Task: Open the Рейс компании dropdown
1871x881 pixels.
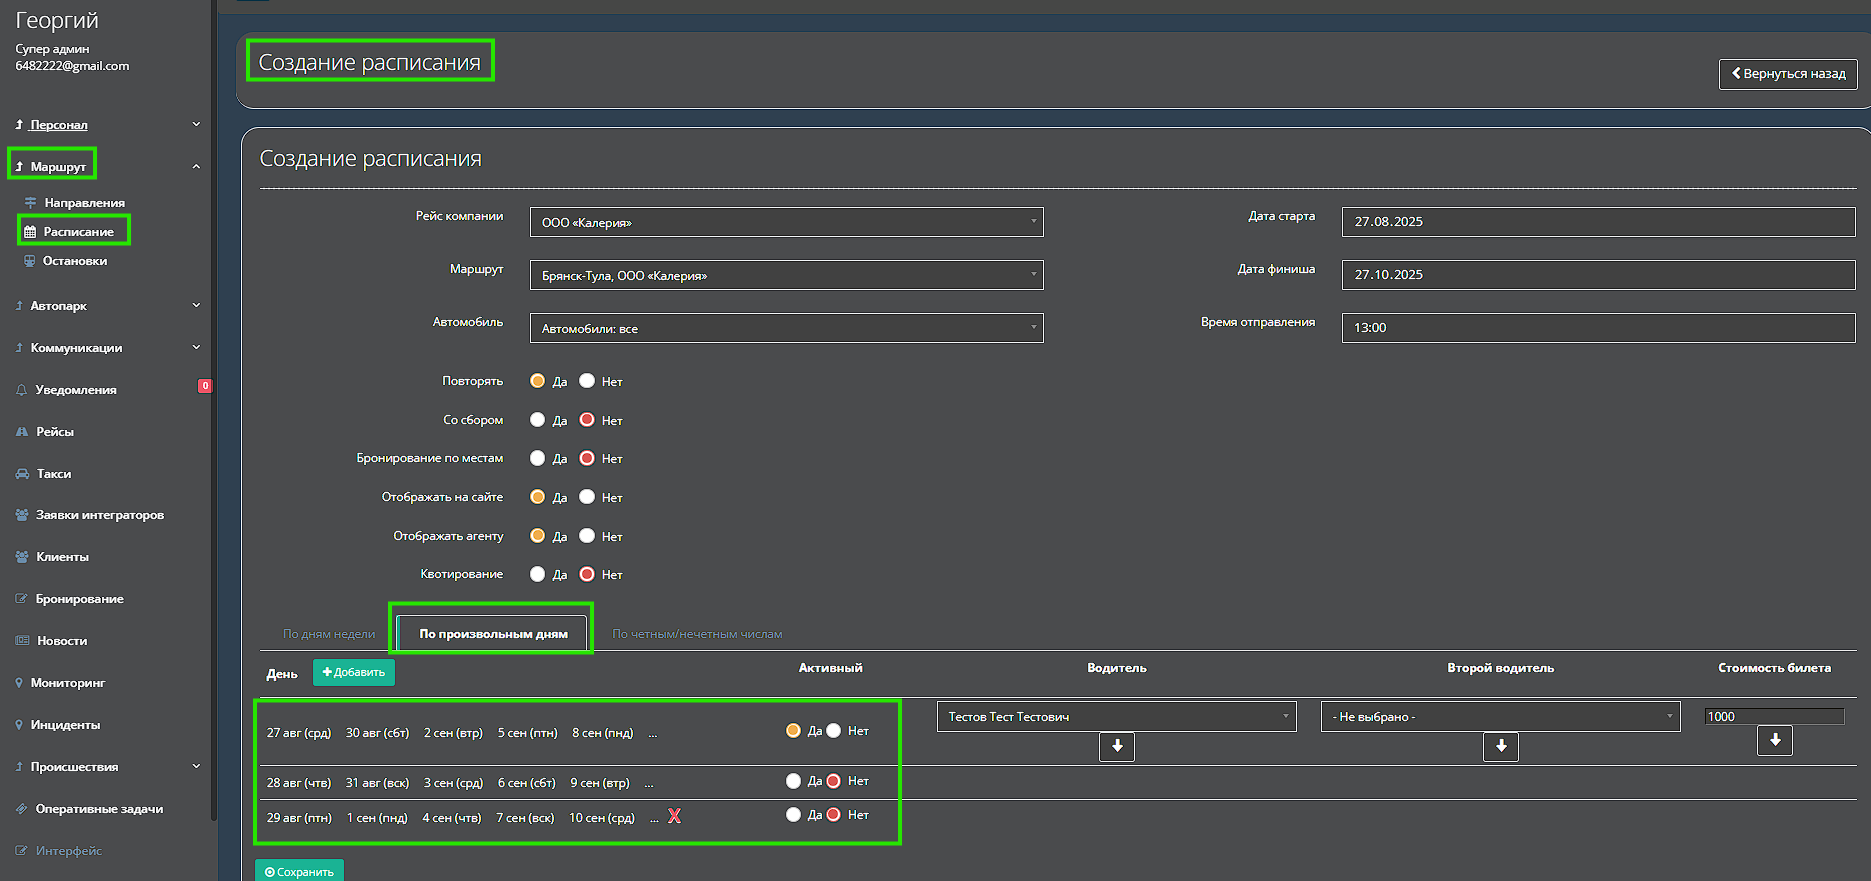Action: point(786,222)
